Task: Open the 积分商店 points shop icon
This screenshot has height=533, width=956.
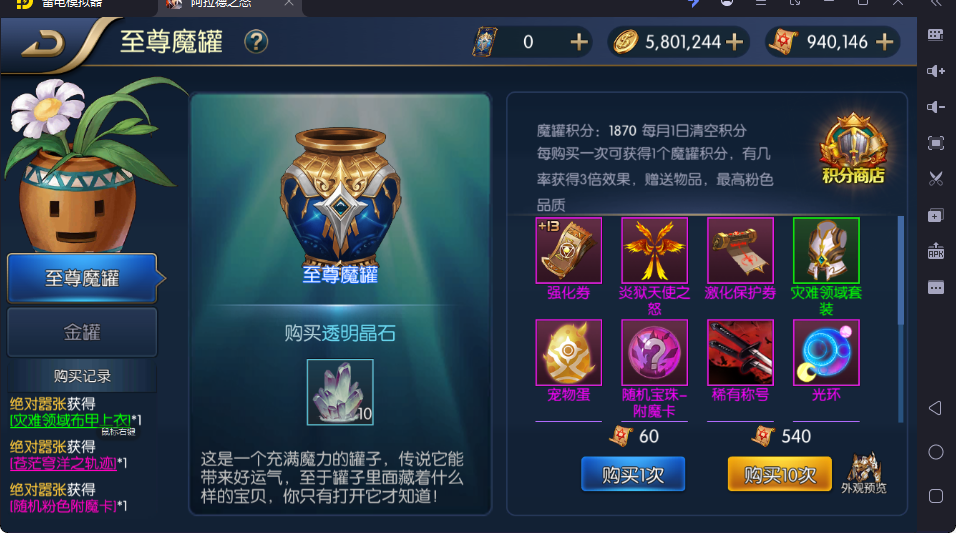Action: point(853,149)
